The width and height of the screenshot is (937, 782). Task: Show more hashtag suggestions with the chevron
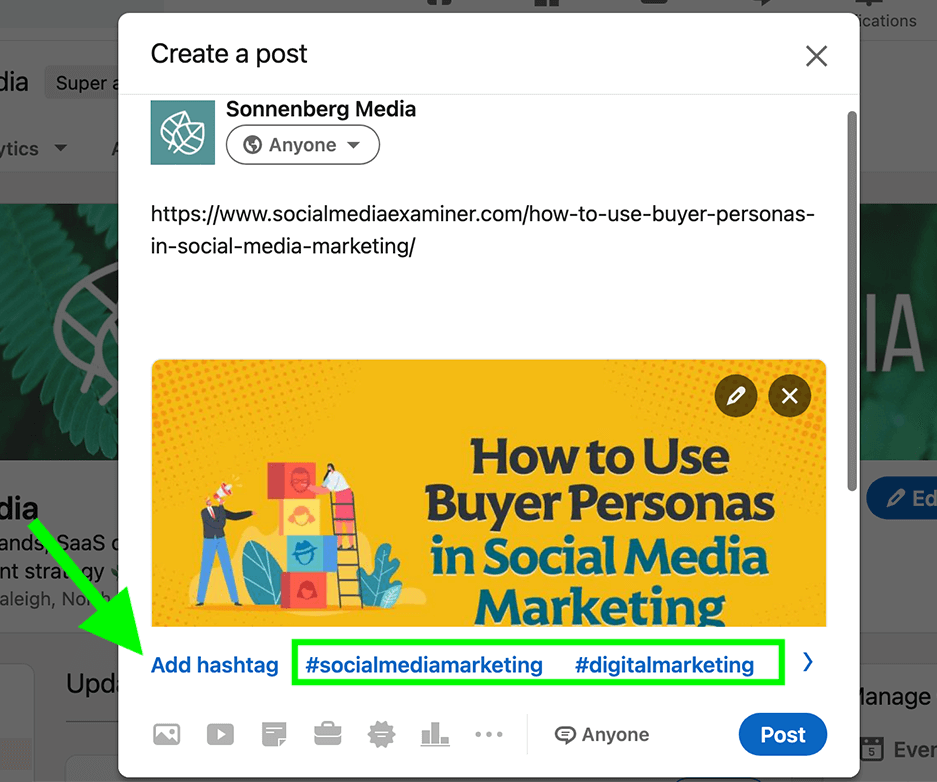[807, 662]
